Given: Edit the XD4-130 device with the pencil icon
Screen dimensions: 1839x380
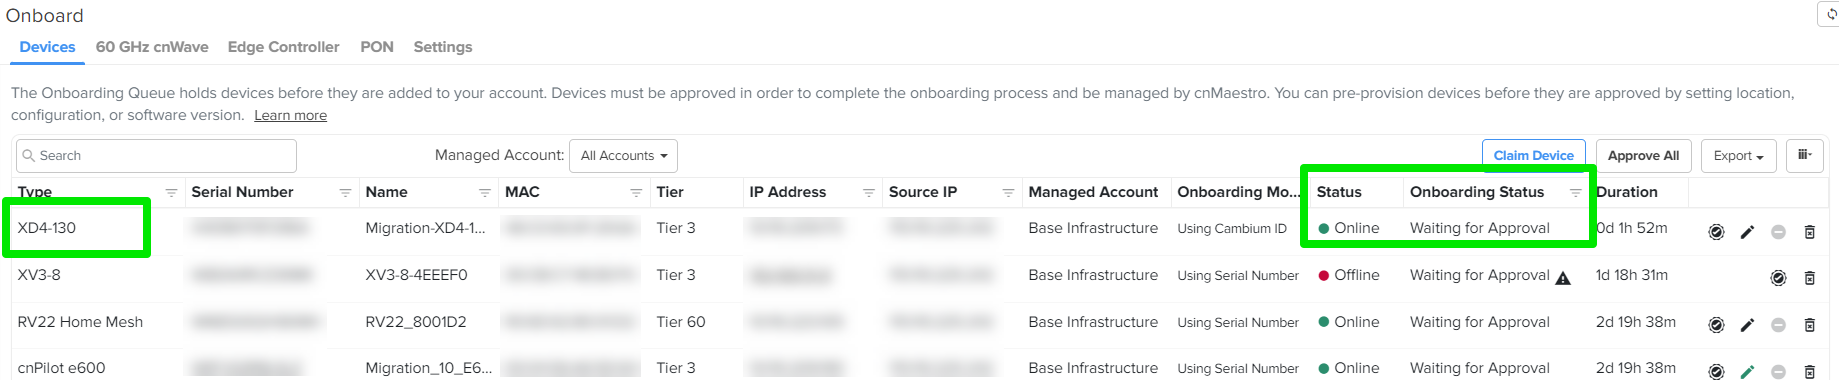Looking at the screenshot, I should [x=1747, y=232].
